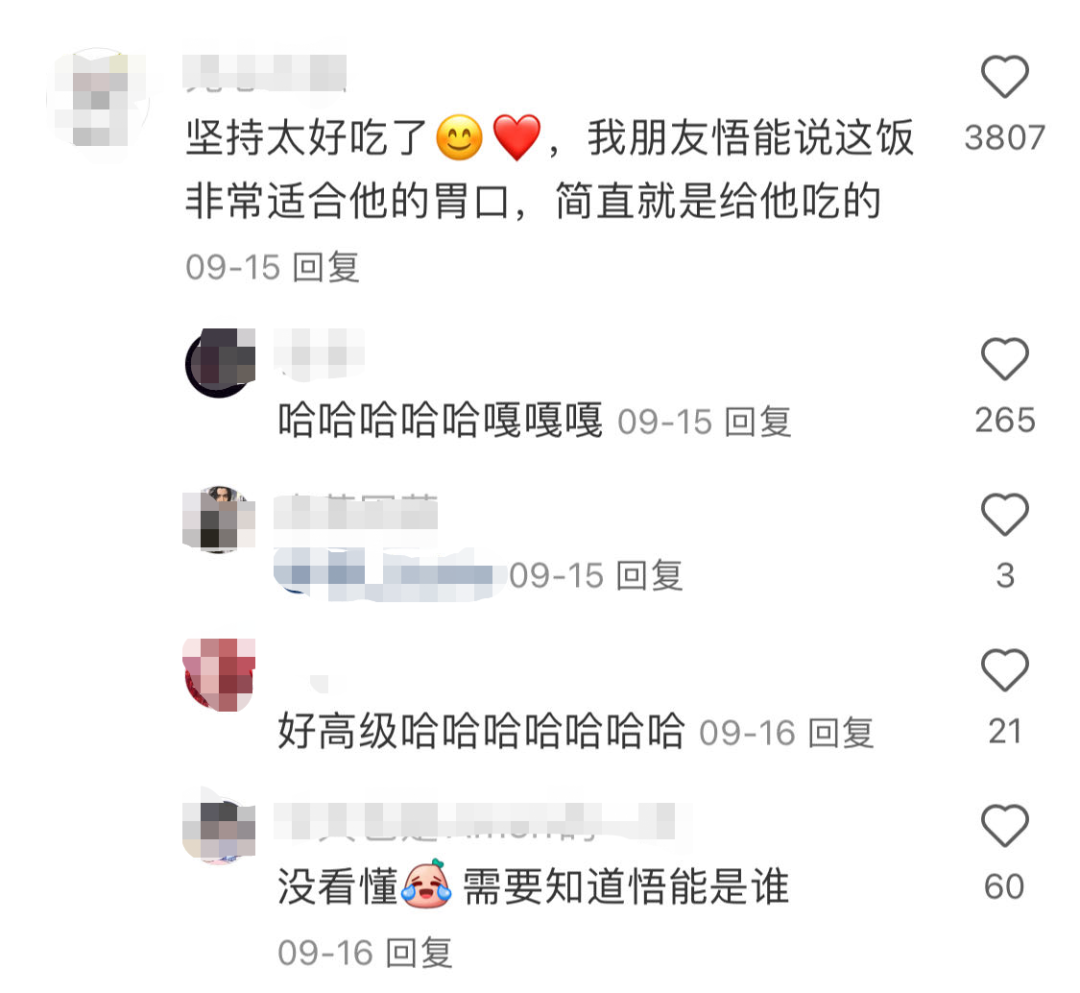Tap 回复 under the 没看懂 comment
Viewport: 1080px width, 993px height.
419,953
